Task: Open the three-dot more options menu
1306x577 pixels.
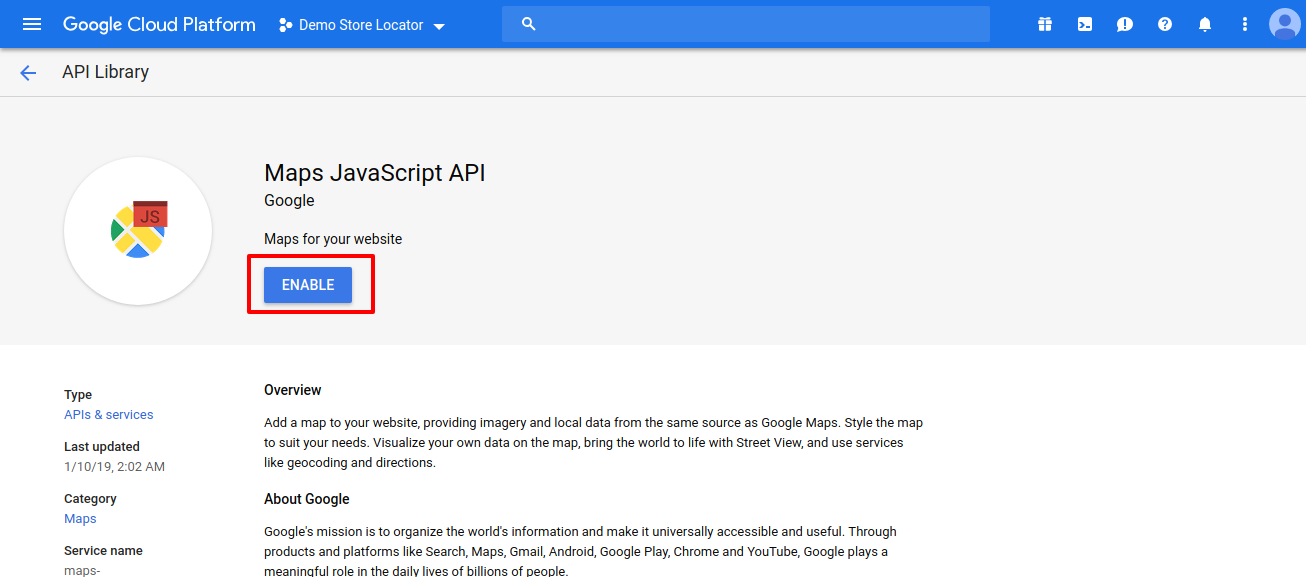Action: [1245, 24]
